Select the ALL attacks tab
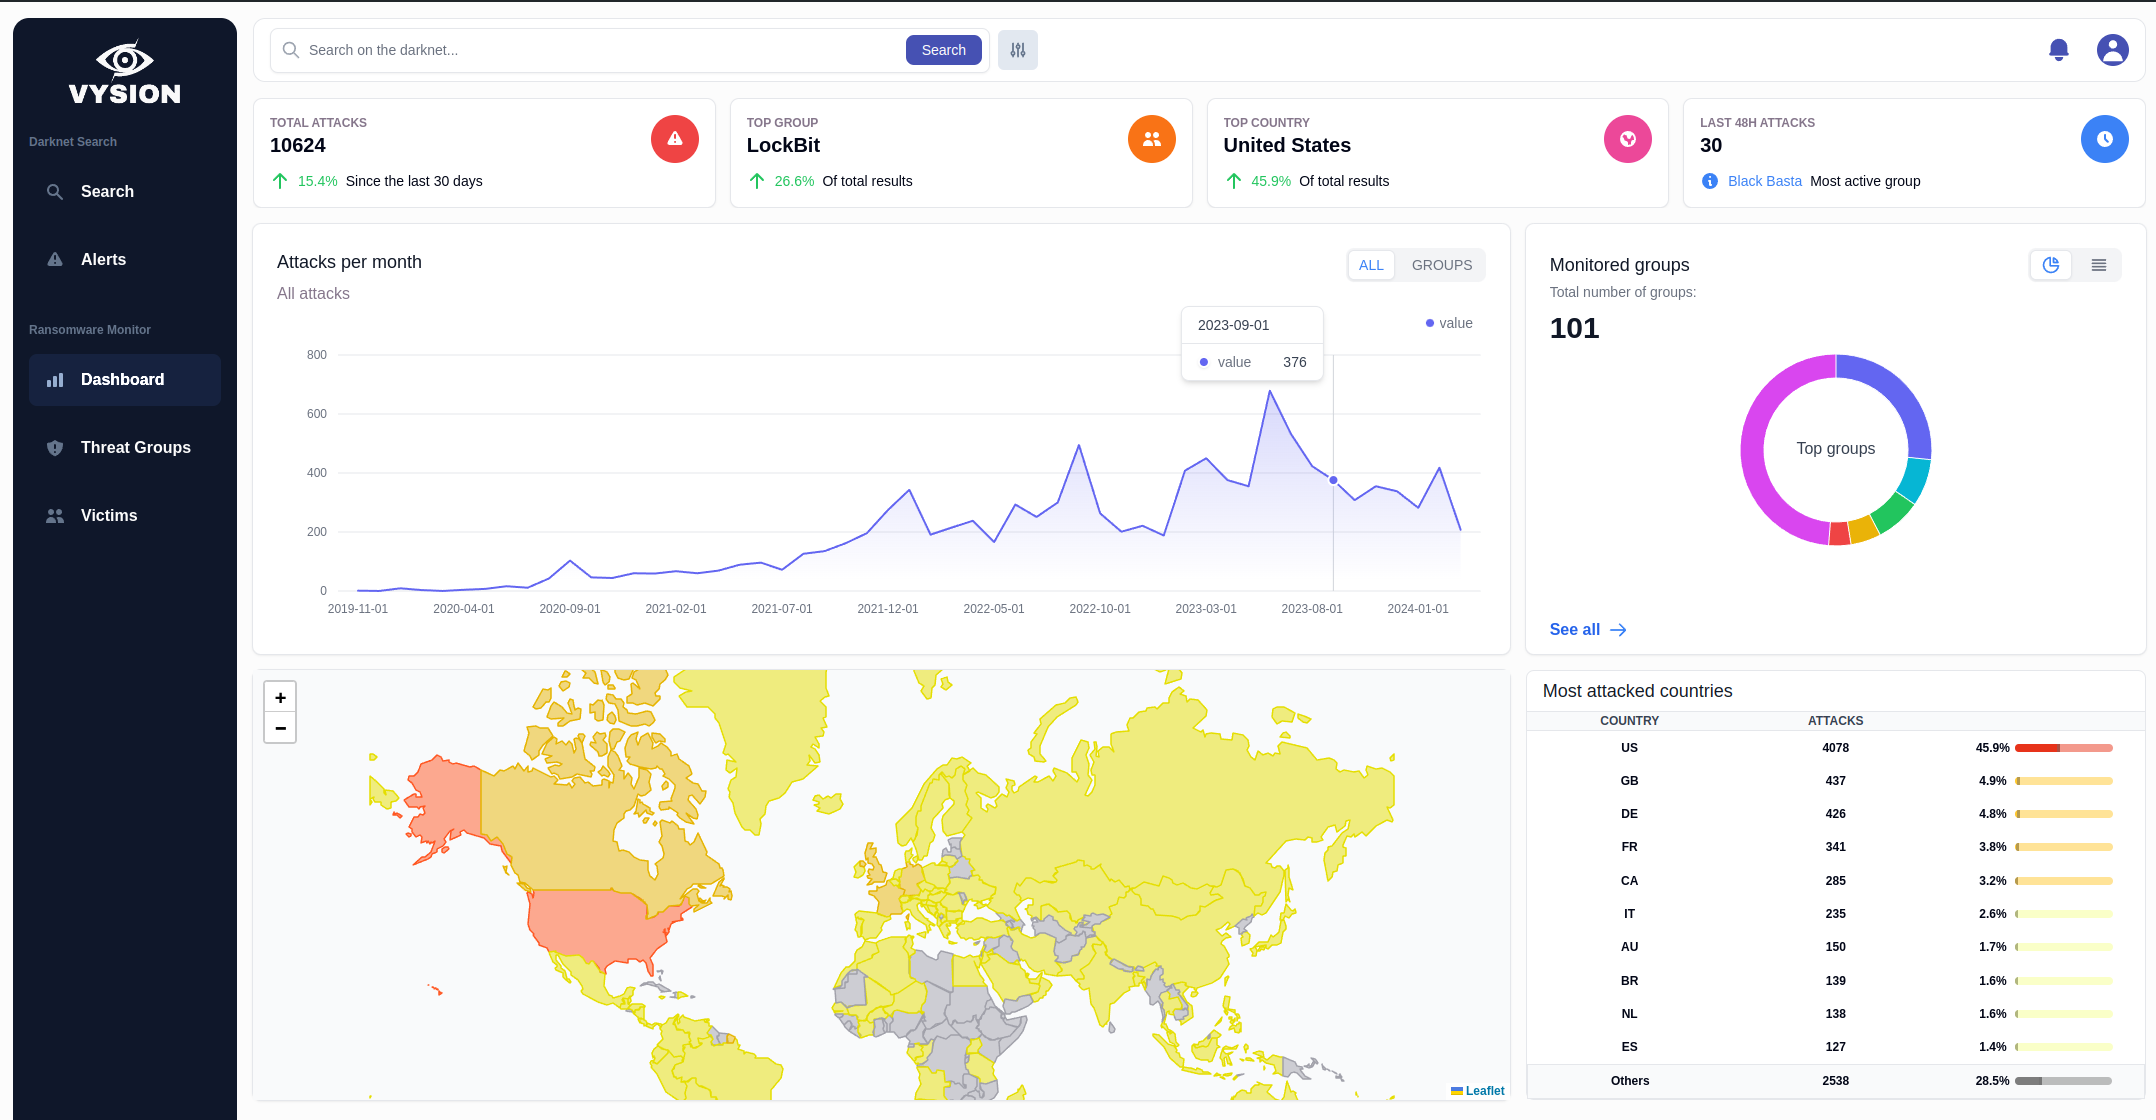Viewport: 2156px width, 1120px height. [1371, 265]
